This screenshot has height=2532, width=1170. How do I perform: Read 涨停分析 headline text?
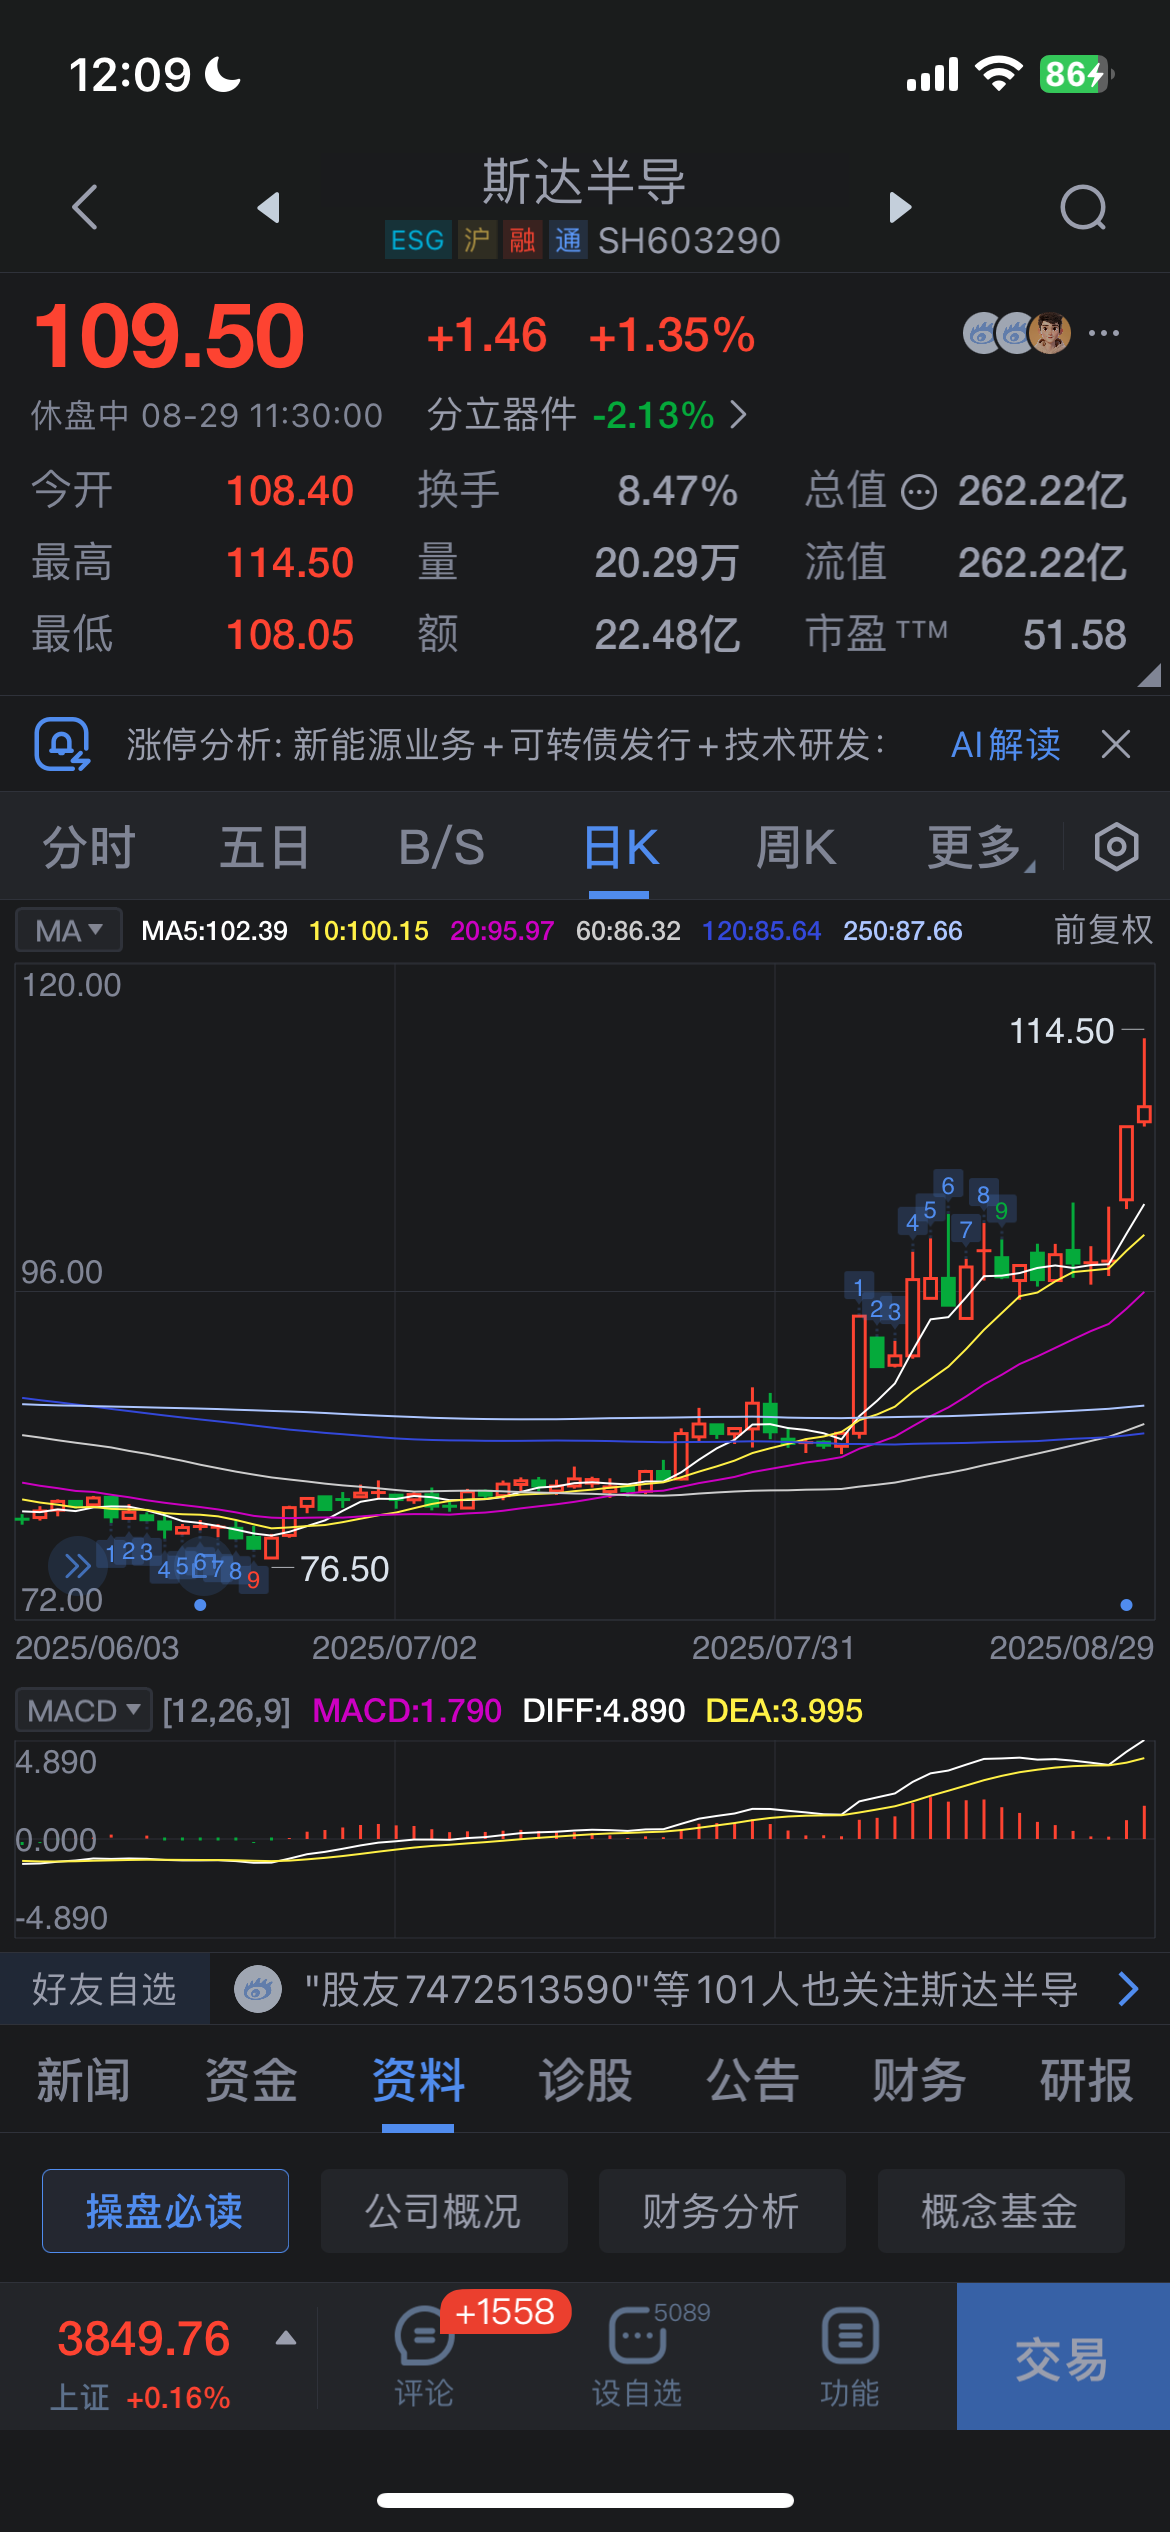coord(505,745)
